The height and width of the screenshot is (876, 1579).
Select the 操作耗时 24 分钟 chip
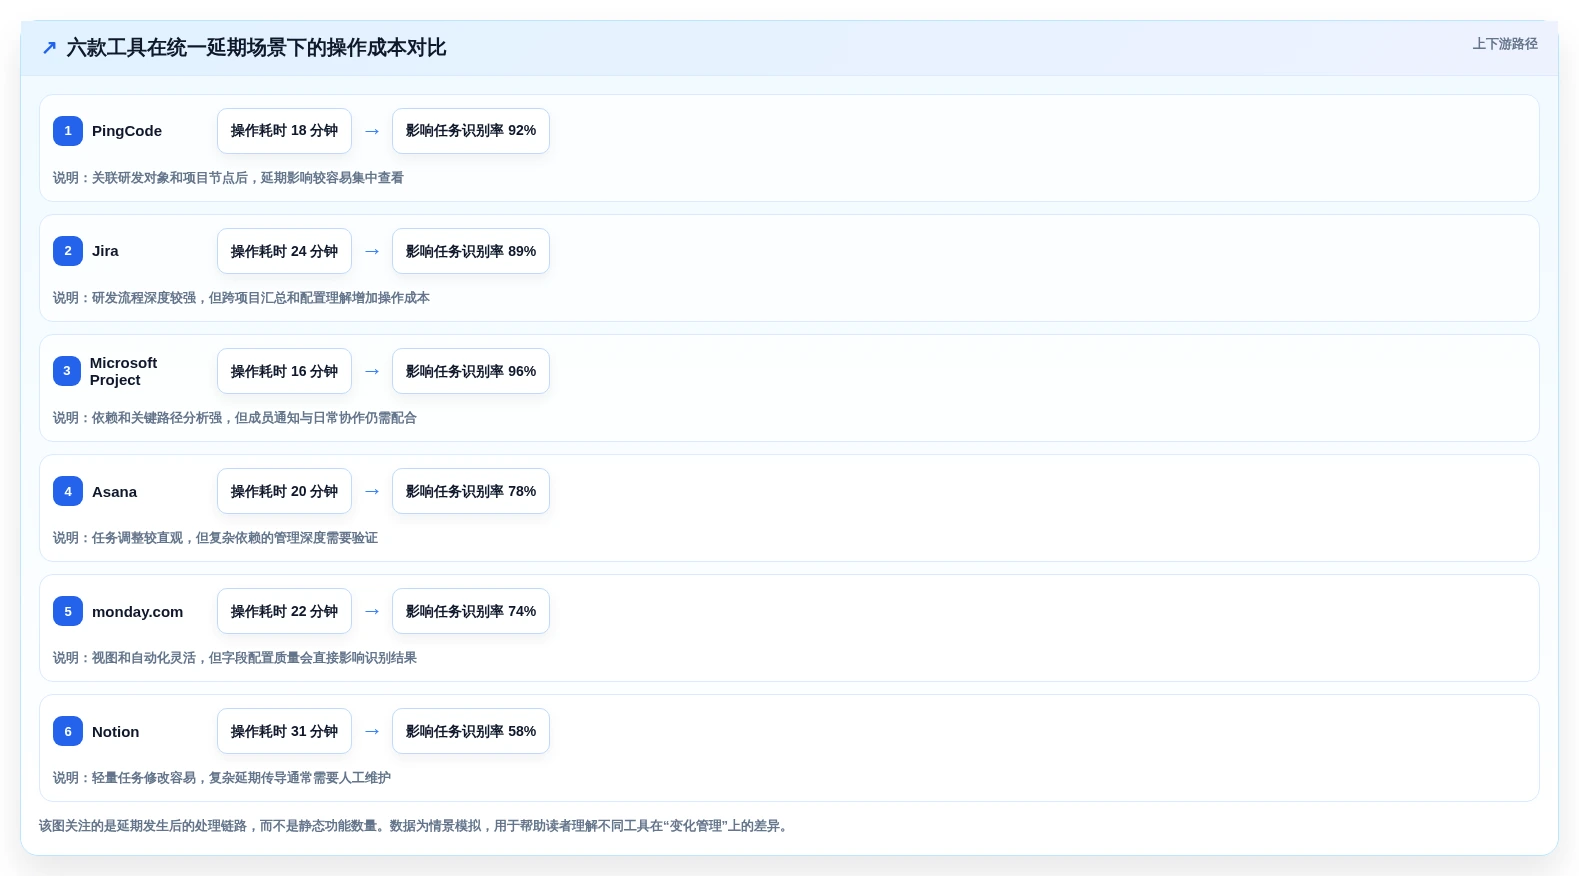284,251
